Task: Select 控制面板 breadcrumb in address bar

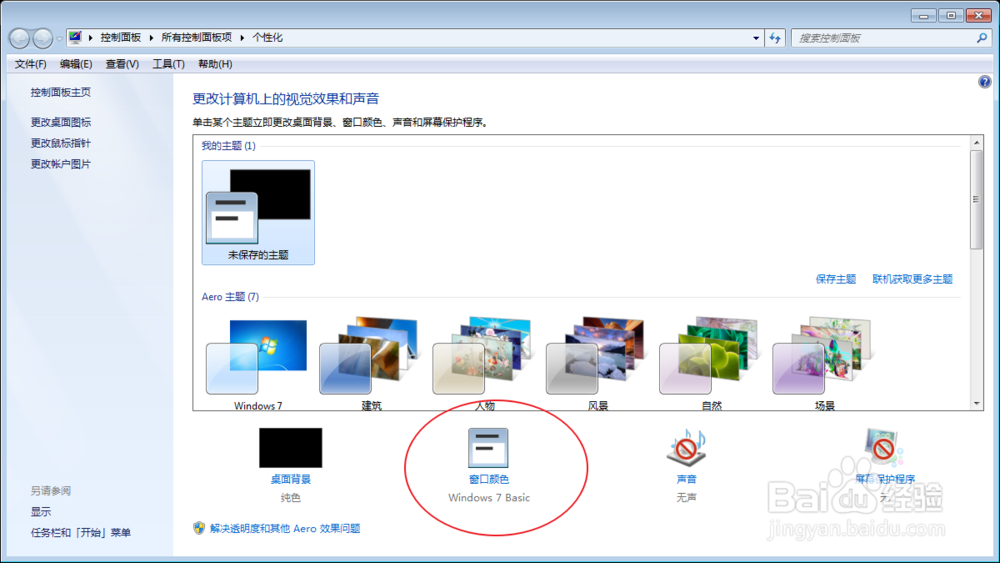Action: 121,38
